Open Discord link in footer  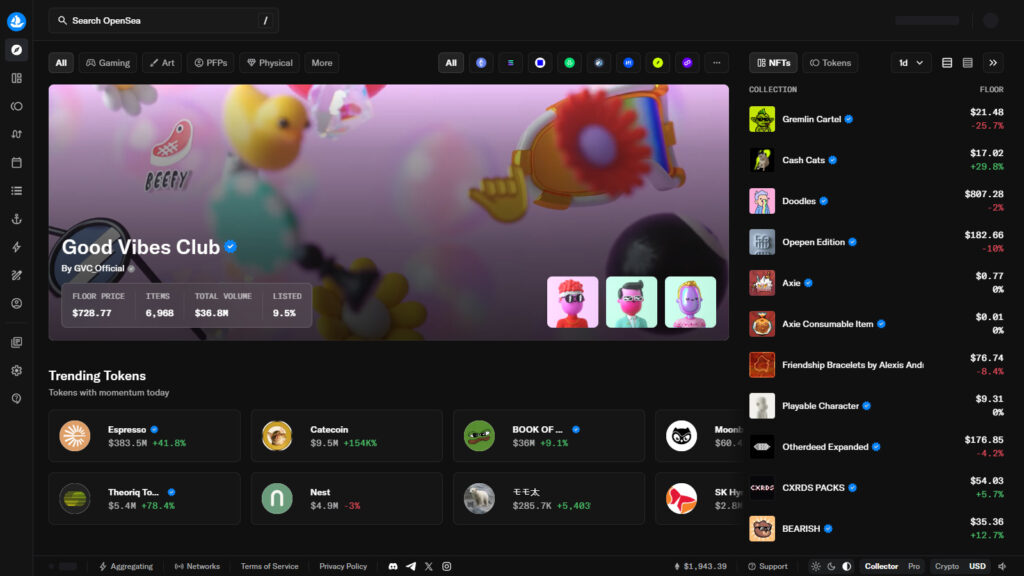pyautogui.click(x=393, y=566)
